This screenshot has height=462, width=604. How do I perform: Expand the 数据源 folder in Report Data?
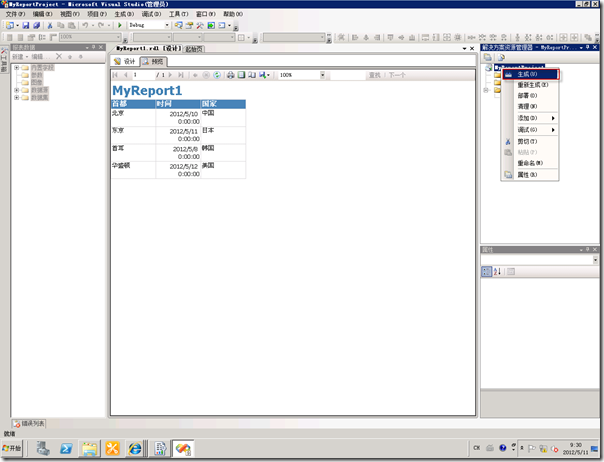tap(16, 89)
